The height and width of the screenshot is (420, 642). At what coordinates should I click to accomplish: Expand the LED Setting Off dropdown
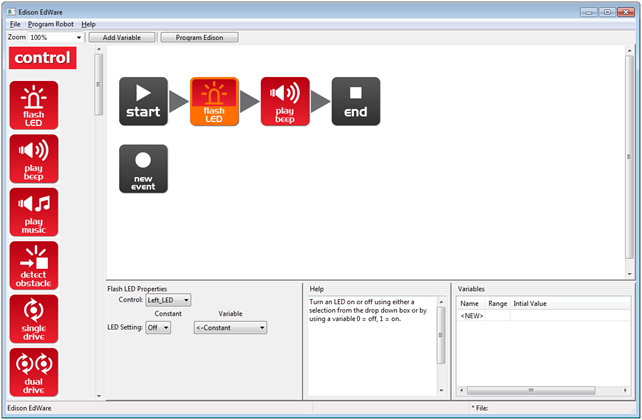158,327
